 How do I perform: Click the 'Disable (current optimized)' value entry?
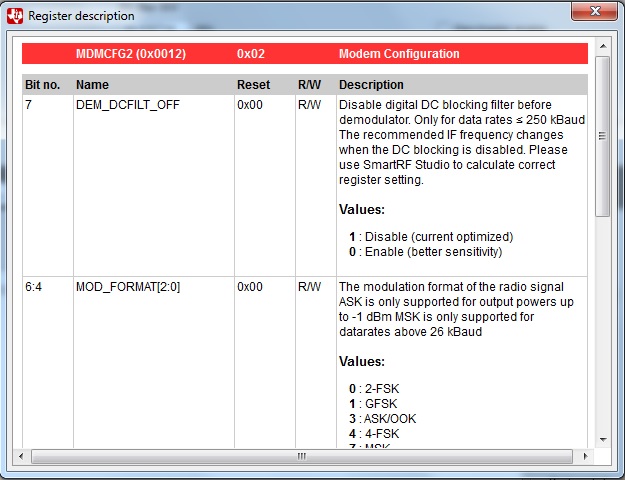[x=431, y=237]
